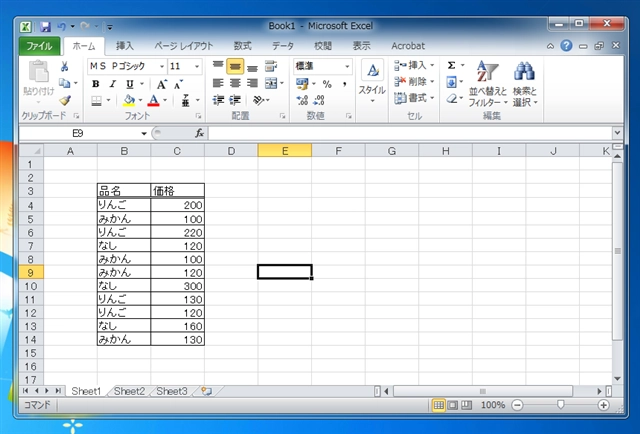Click the increase decimal icon
This screenshot has height=434, width=640.
[302, 100]
